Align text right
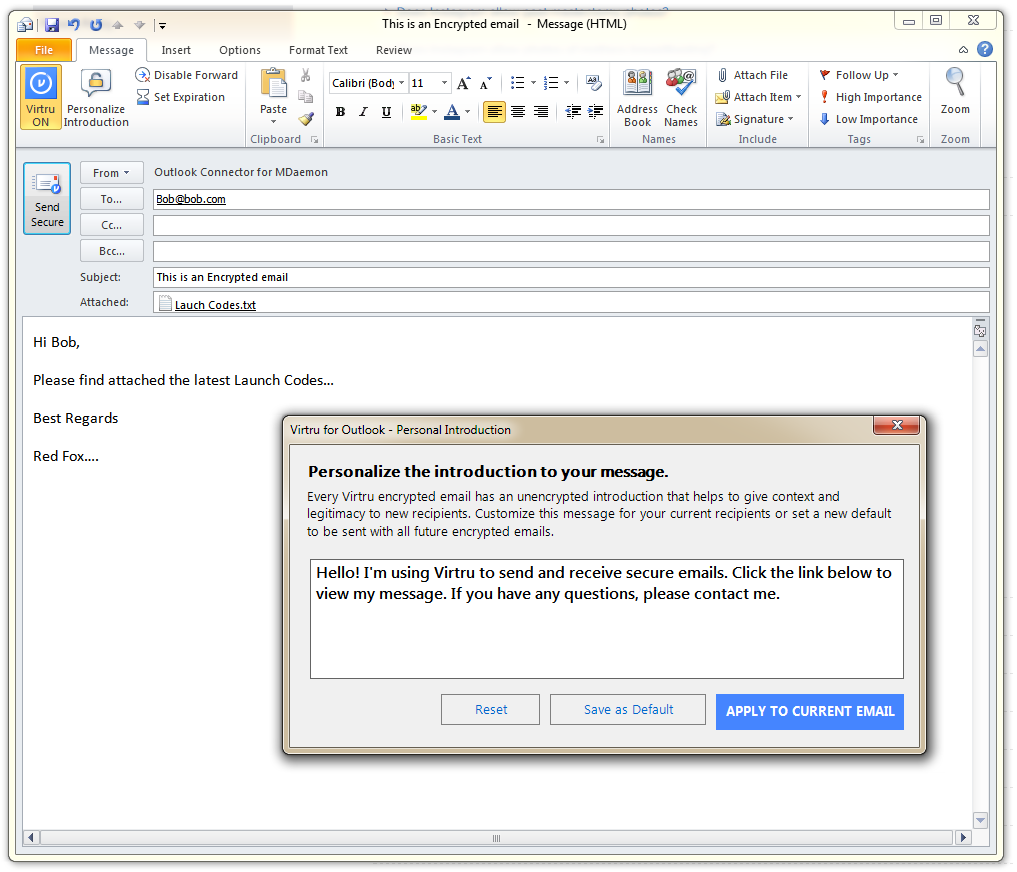1017x872 pixels. 541,112
